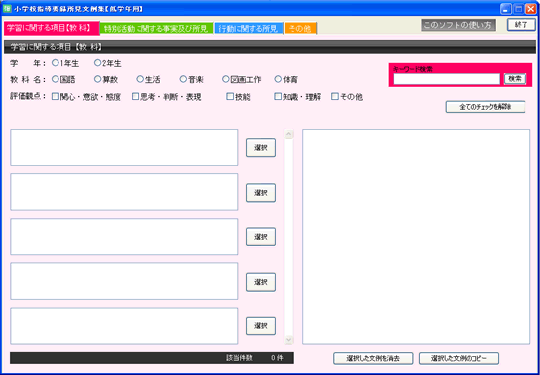This screenshot has width=540, height=375.
Task: Click the 終了 exit button
Action: 521,25
